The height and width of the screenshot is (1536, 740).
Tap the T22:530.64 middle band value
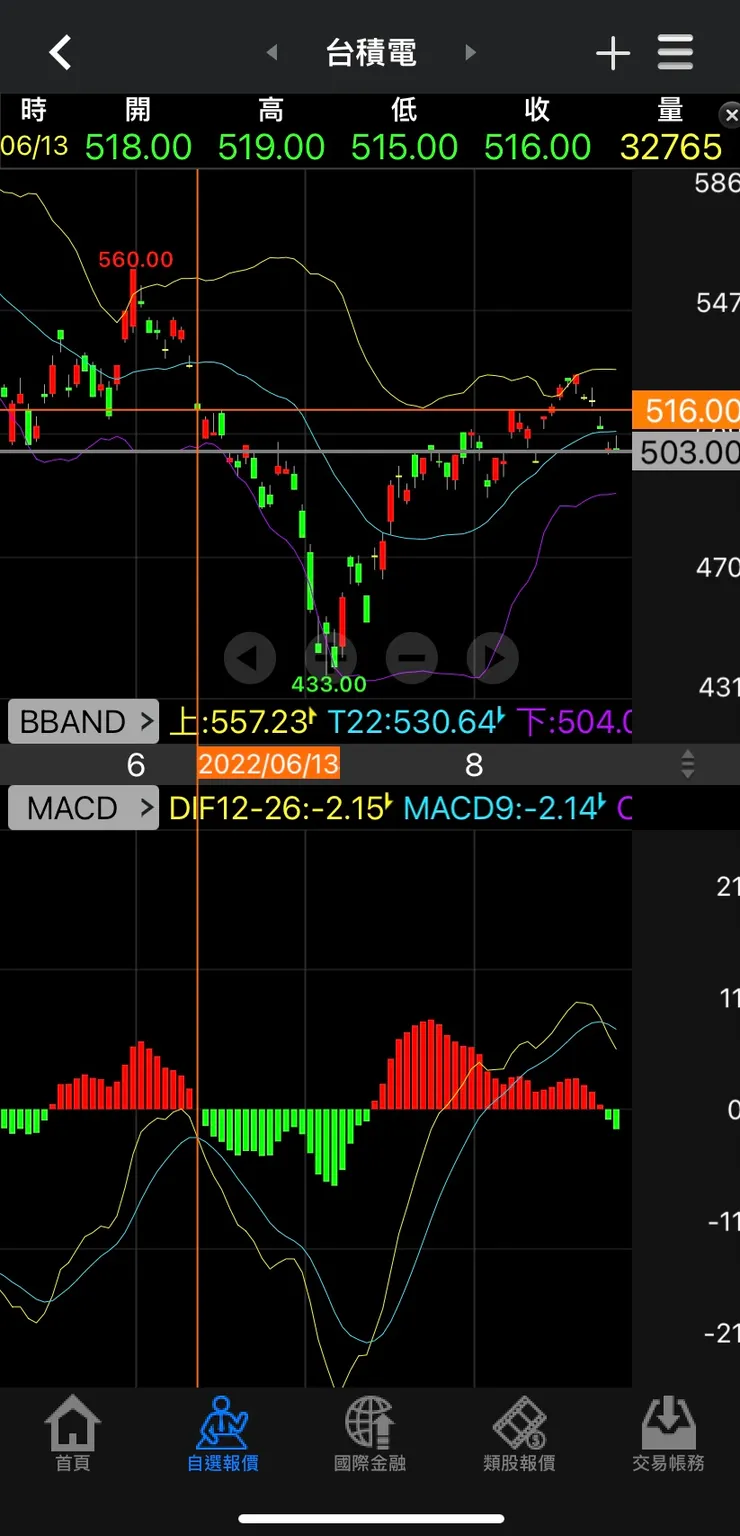[x=417, y=722]
